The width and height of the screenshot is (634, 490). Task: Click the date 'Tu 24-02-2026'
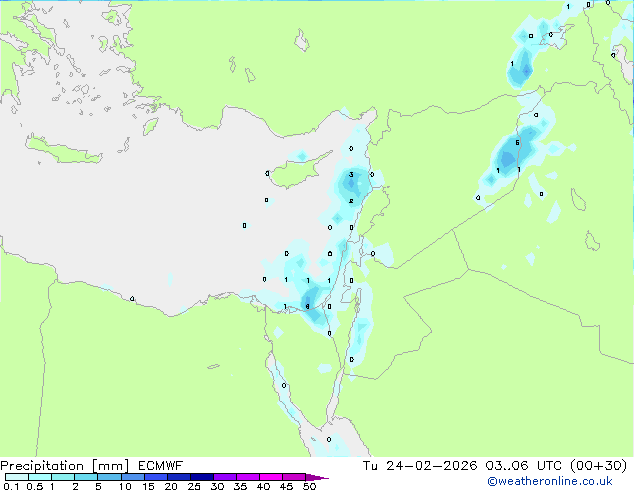click(x=420, y=466)
